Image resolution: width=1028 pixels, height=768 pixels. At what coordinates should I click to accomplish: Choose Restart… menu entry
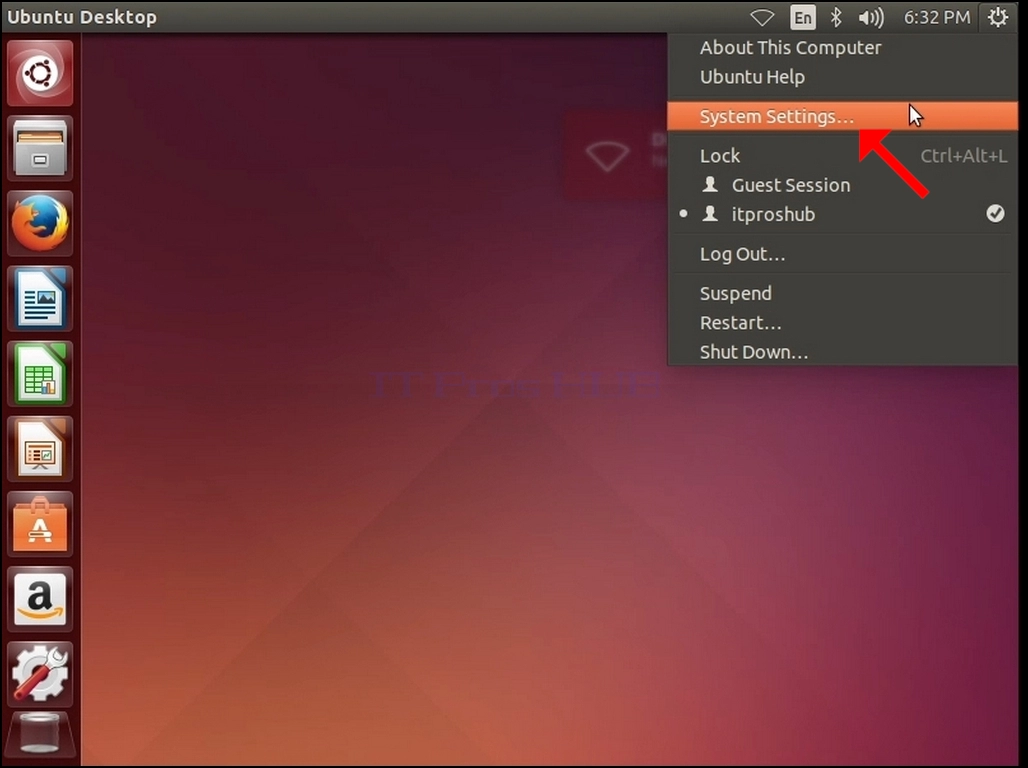(x=842, y=323)
